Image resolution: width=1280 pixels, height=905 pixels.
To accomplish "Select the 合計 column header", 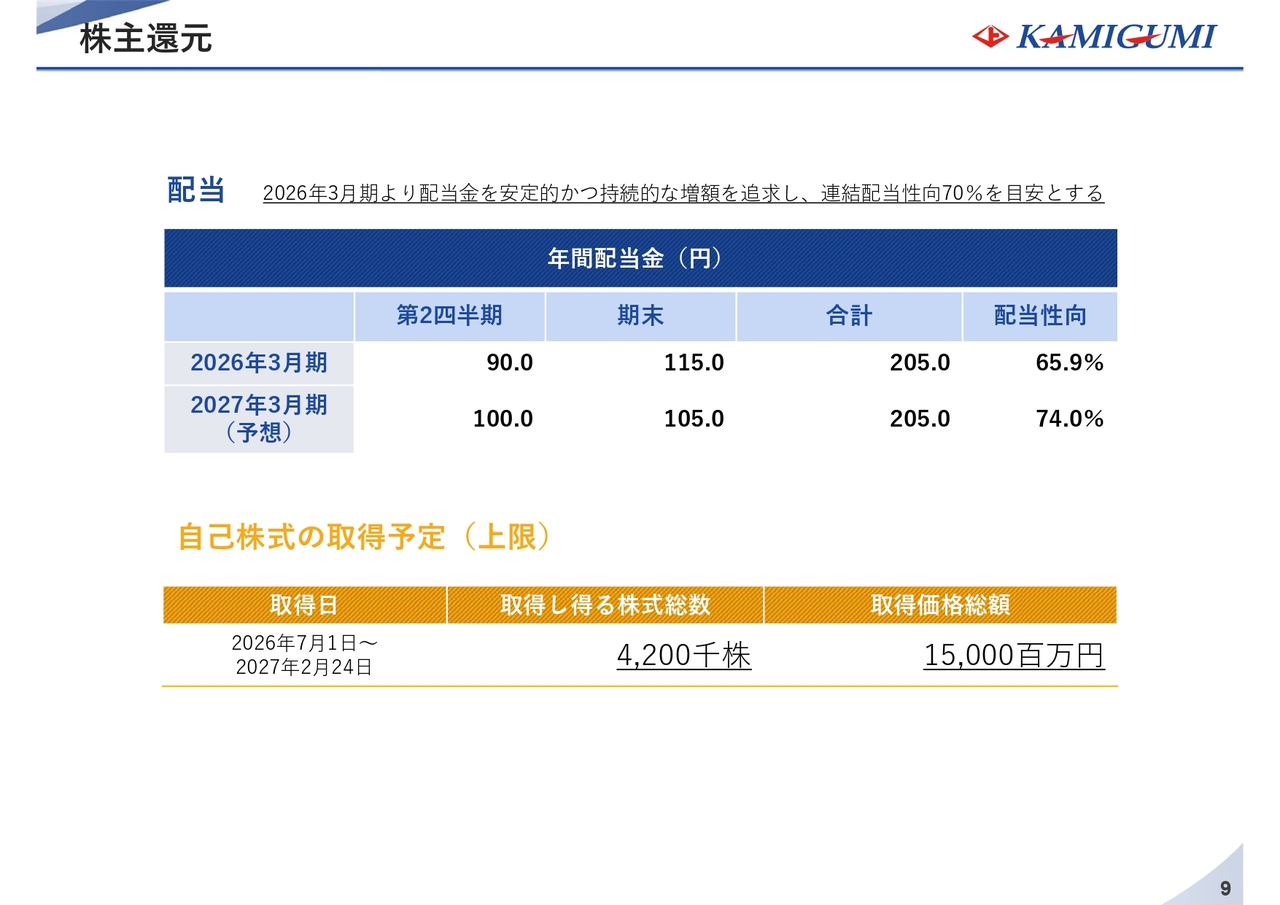I will click(849, 316).
